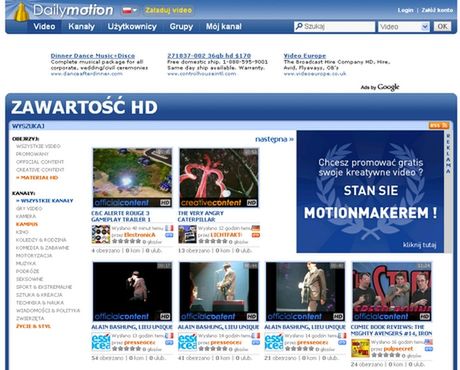Open the Polish flag language selector
Image resolution: width=460 pixels, height=370 pixels.
point(129,10)
